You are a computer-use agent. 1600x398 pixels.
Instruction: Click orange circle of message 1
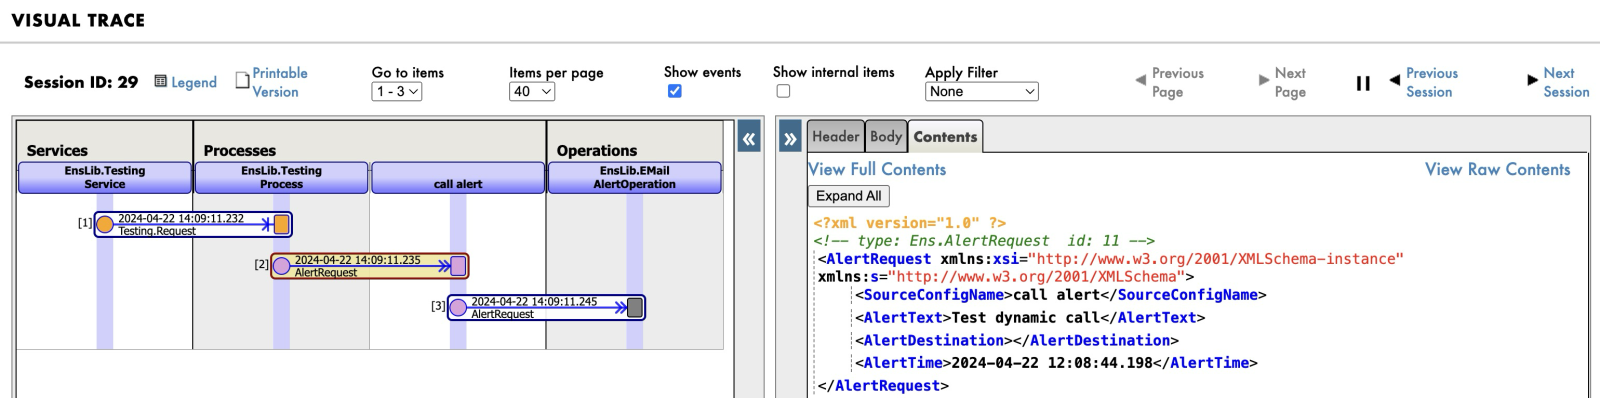(105, 224)
